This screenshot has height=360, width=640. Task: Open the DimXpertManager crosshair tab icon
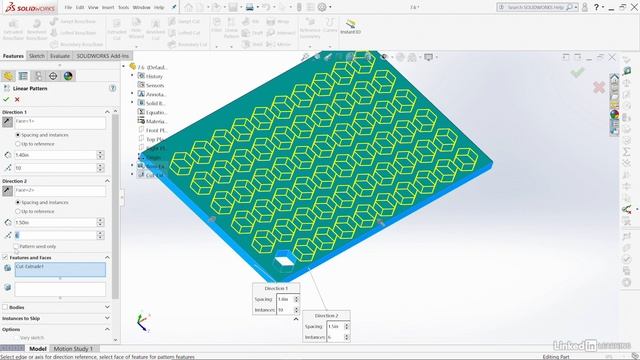click(x=53, y=76)
